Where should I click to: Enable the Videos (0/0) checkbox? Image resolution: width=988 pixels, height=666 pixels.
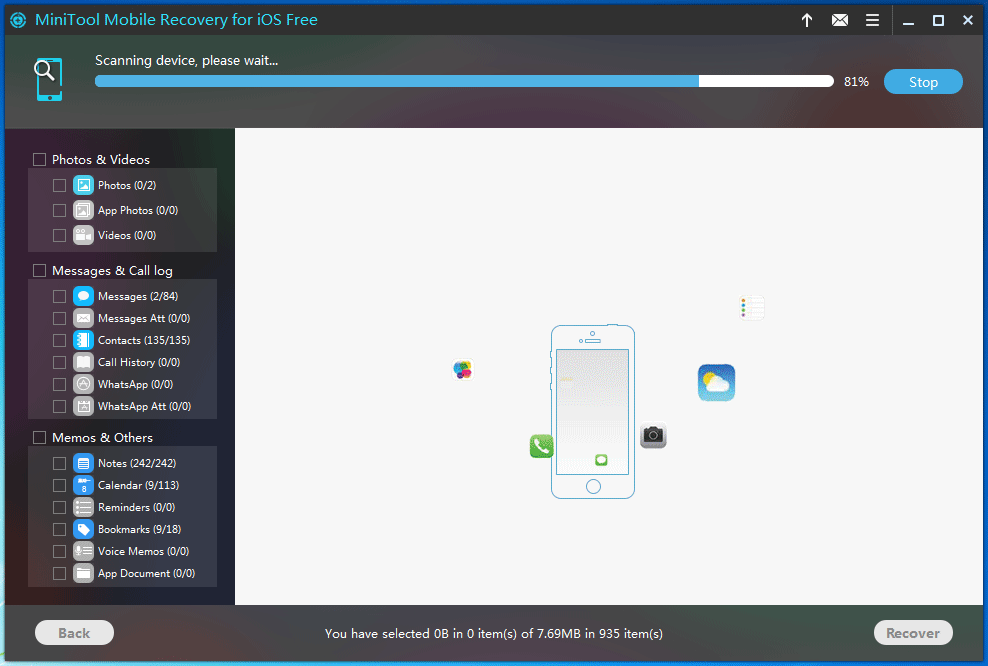tap(59, 235)
